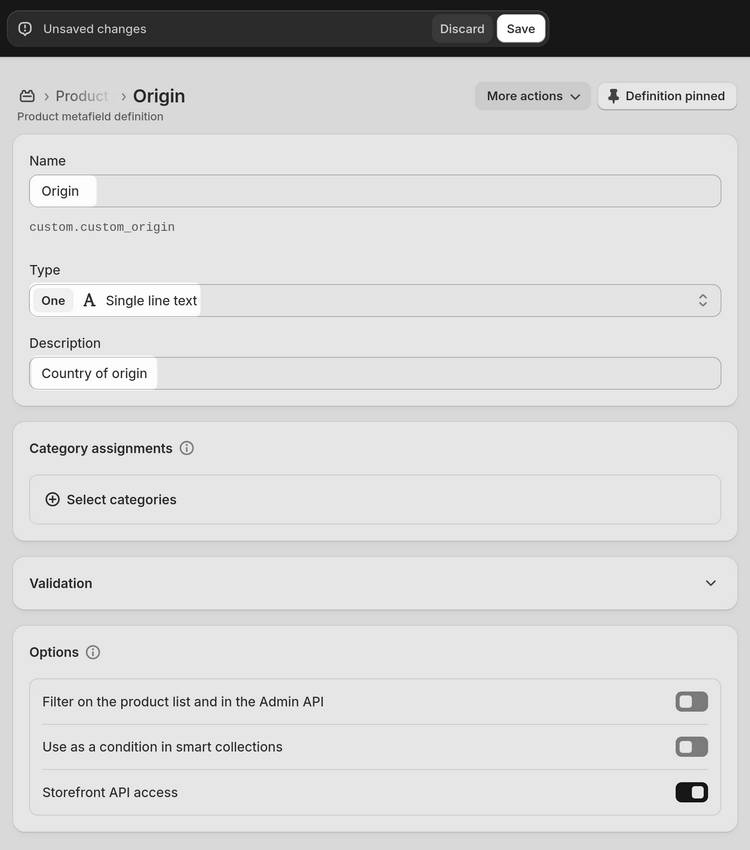This screenshot has height=850, width=750.
Task: Click the stacked chevrons on the Type selector
Action: [703, 299]
